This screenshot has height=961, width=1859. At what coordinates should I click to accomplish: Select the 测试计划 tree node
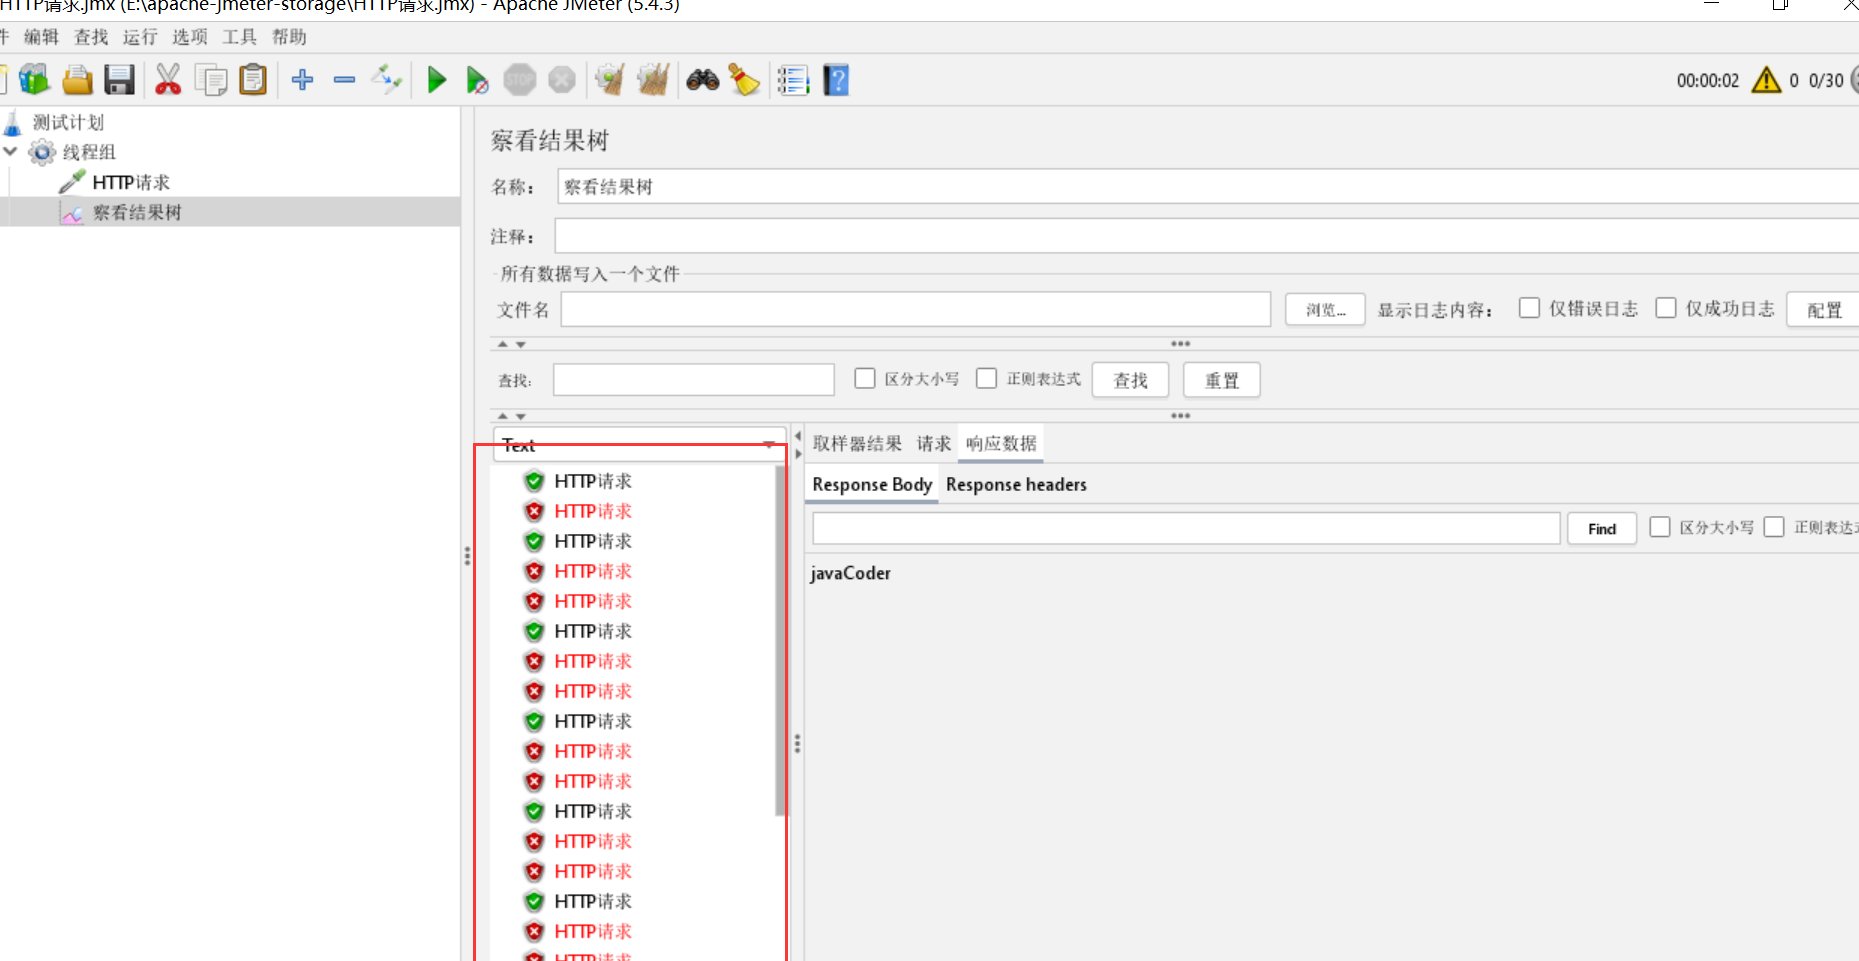[x=68, y=122]
